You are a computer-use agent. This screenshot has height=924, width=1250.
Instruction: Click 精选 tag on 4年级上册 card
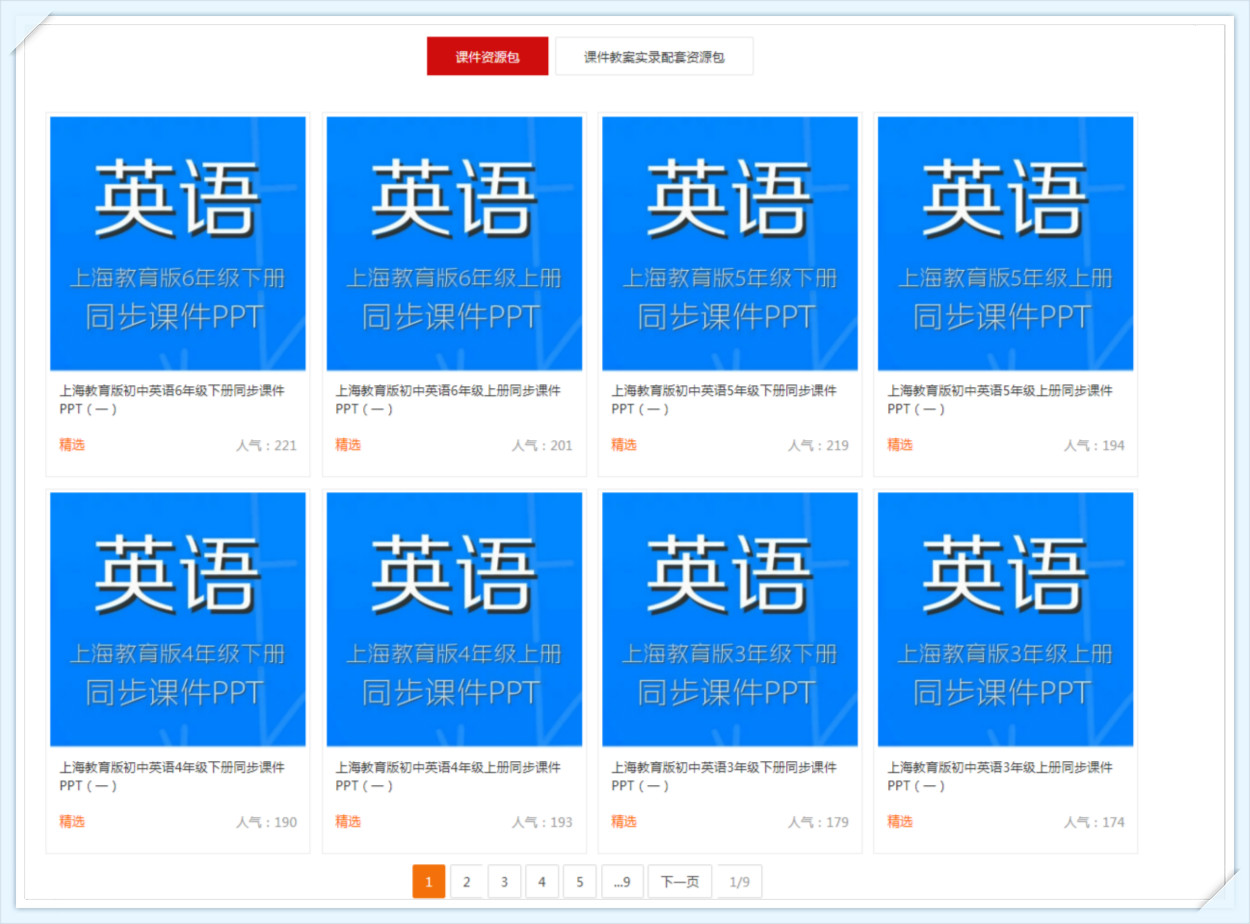[348, 822]
